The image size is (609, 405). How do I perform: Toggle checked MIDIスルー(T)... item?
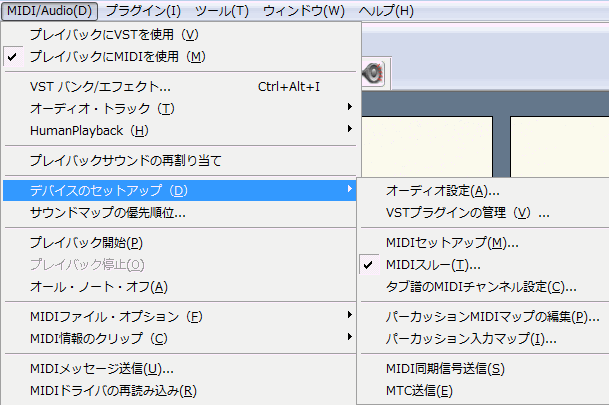coord(484,265)
